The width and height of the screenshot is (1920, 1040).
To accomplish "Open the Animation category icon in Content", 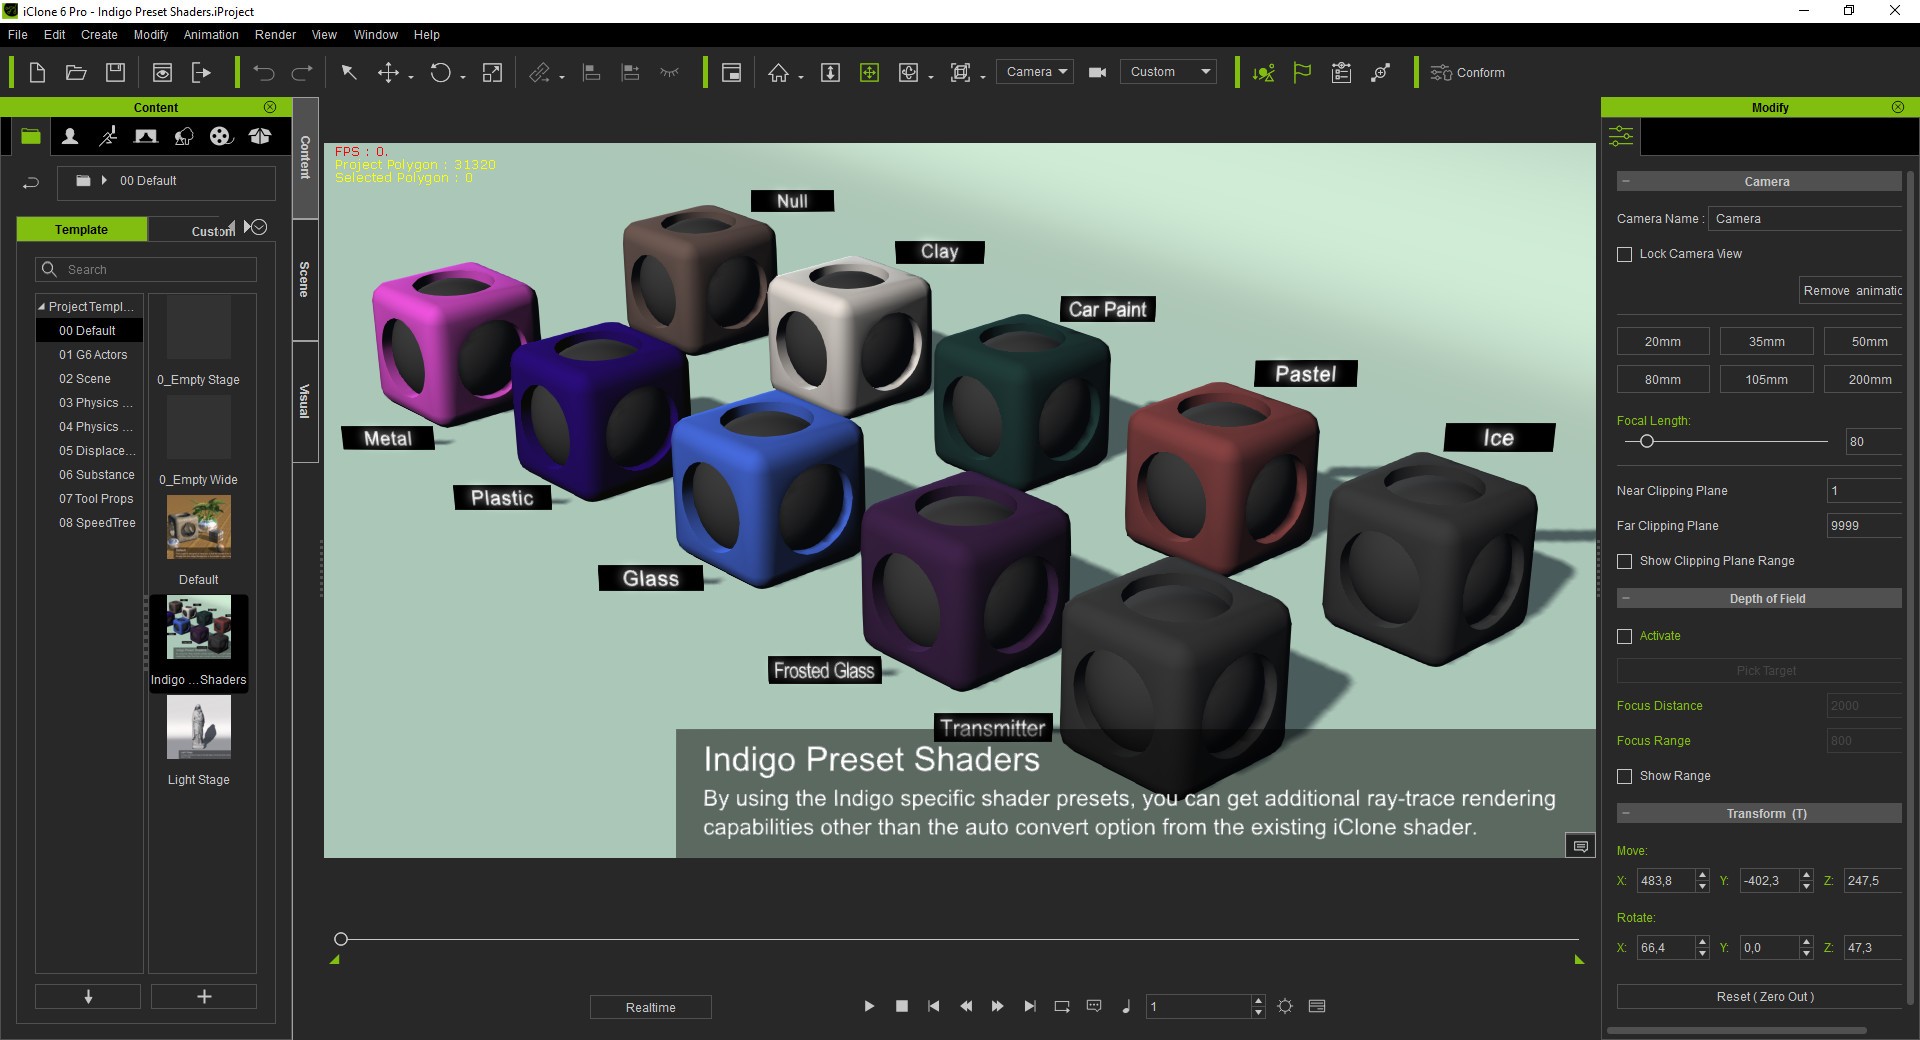I will 108,136.
